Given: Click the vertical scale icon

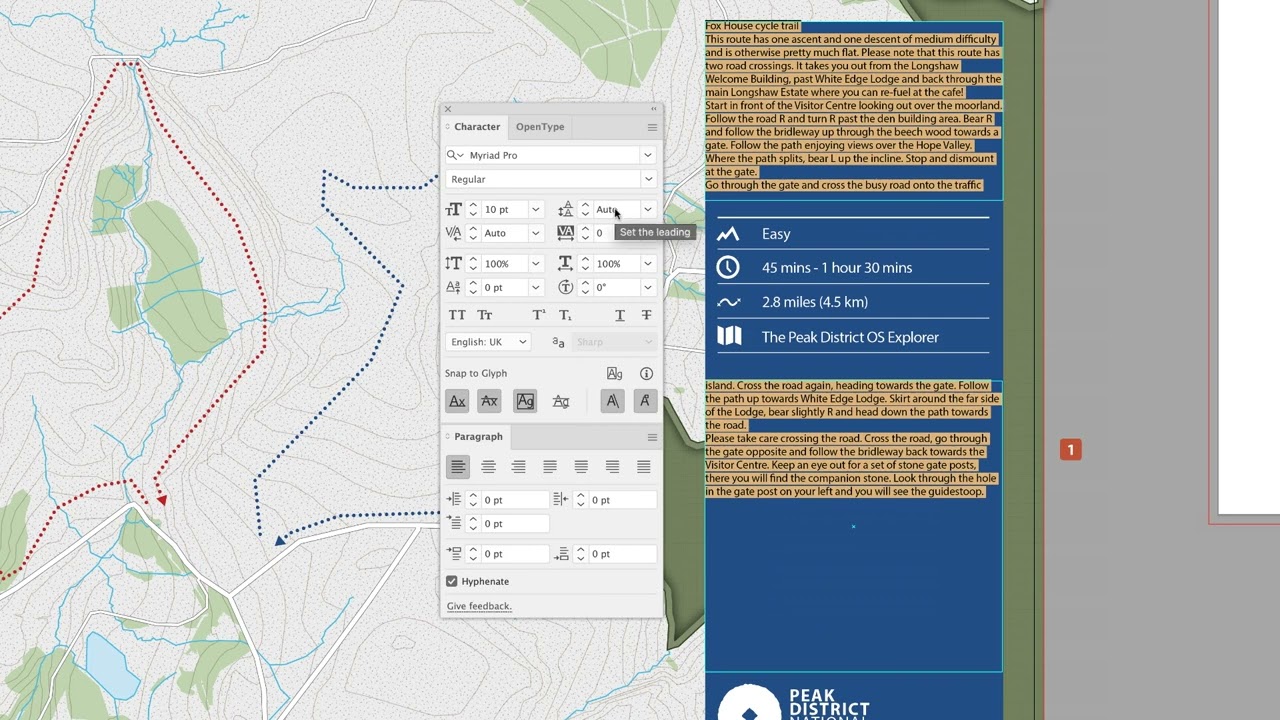Looking at the screenshot, I should [x=454, y=263].
